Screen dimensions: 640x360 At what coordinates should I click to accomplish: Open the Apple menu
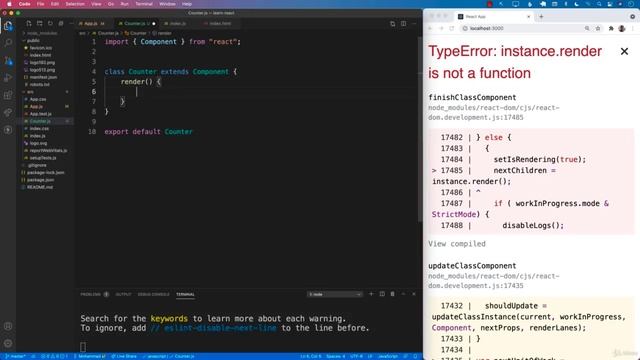click(9, 4)
